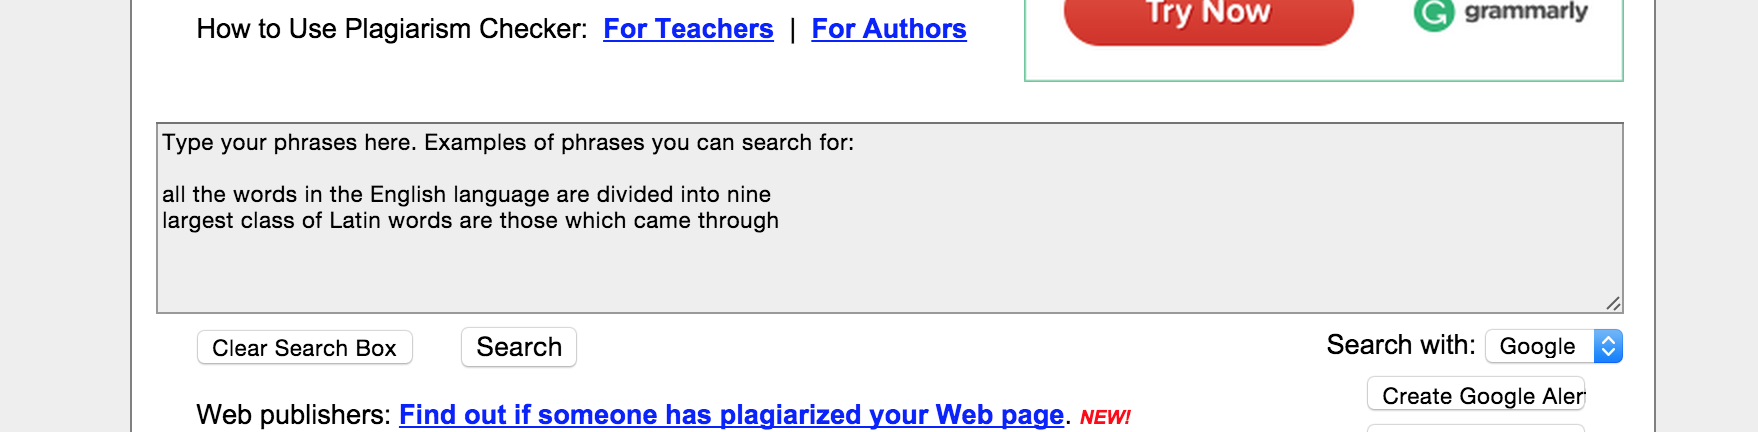Image resolution: width=1758 pixels, height=432 pixels.
Task: Click the 'Search with:' label
Action: (x=1400, y=345)
